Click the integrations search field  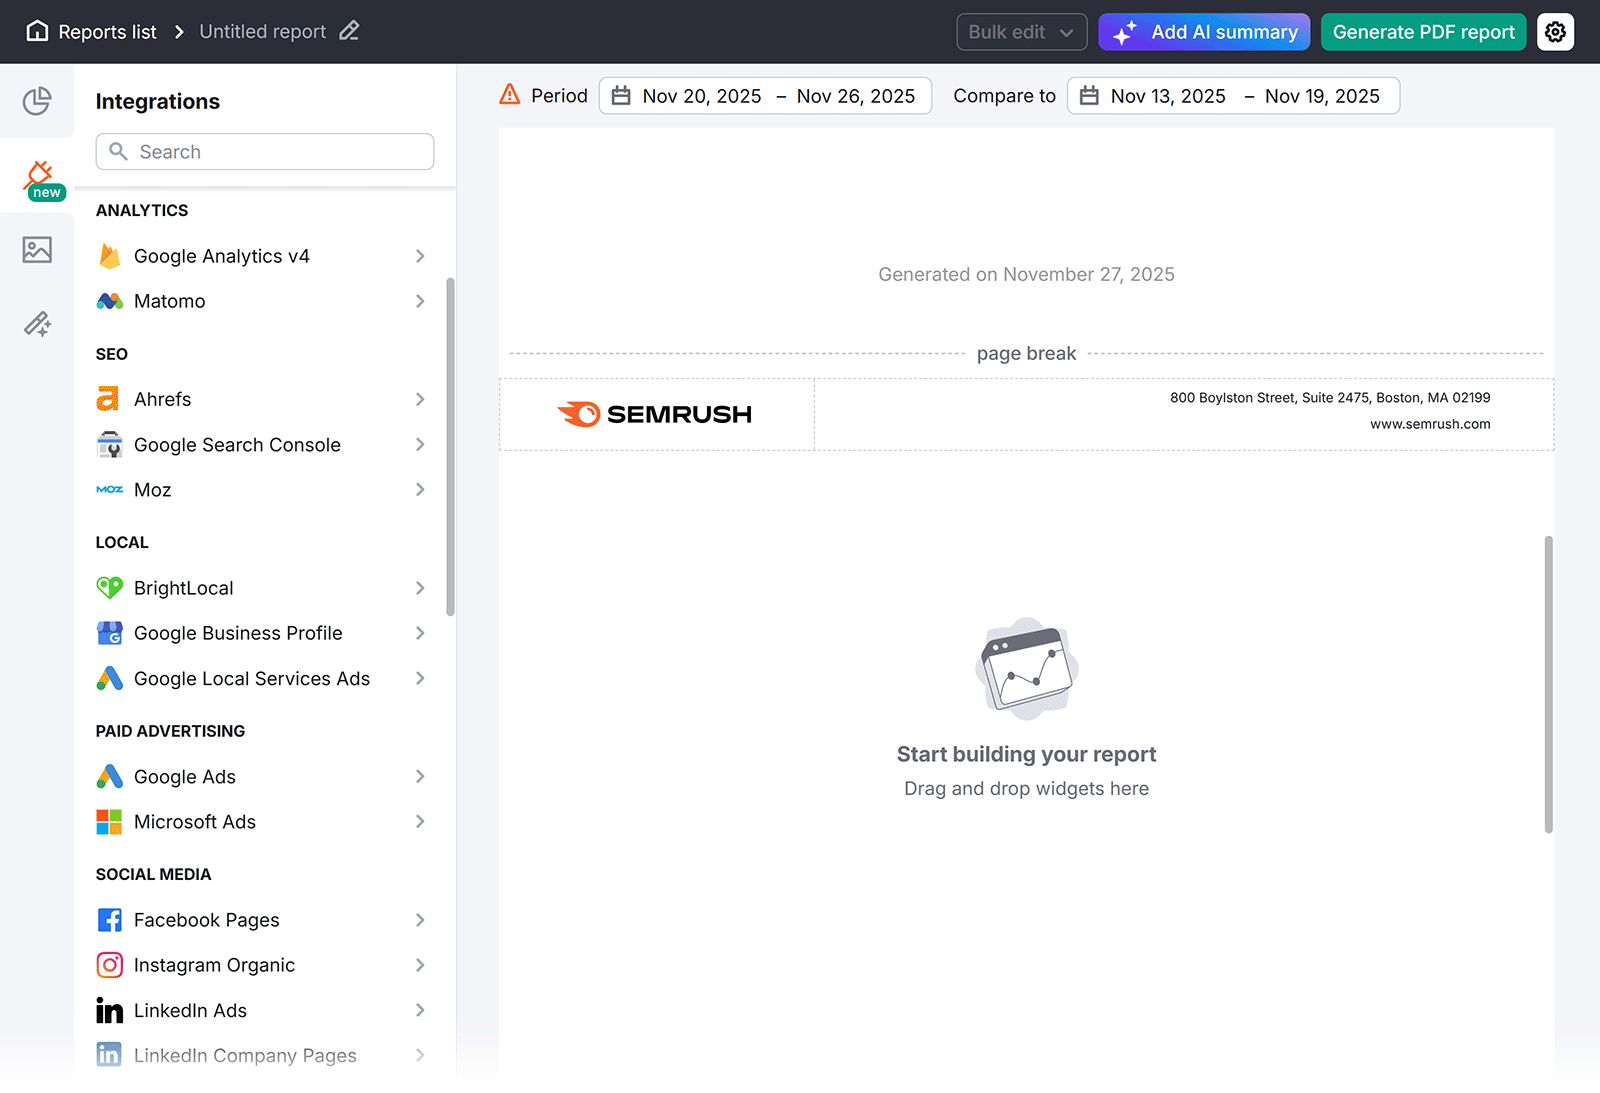click(264, 151)
